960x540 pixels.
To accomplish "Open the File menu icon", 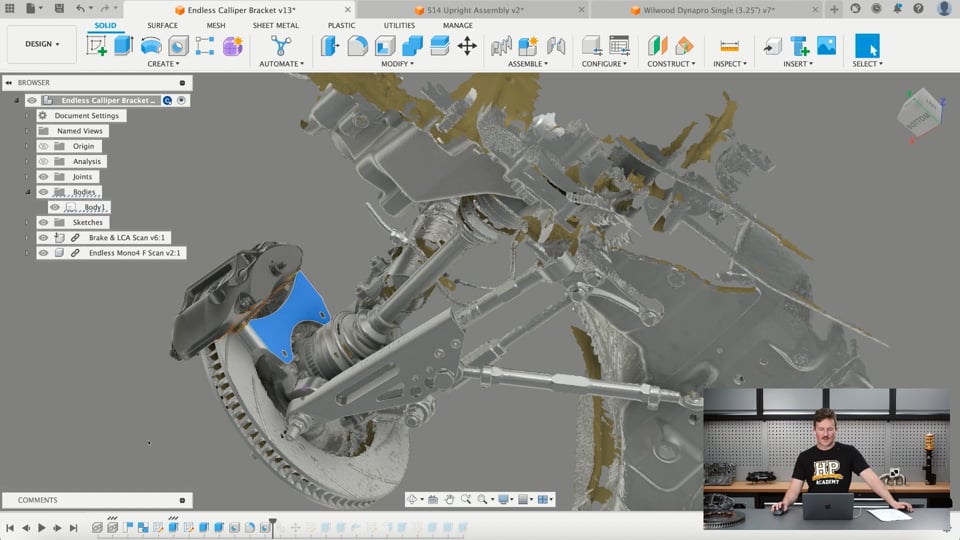I will click(31, 9).
